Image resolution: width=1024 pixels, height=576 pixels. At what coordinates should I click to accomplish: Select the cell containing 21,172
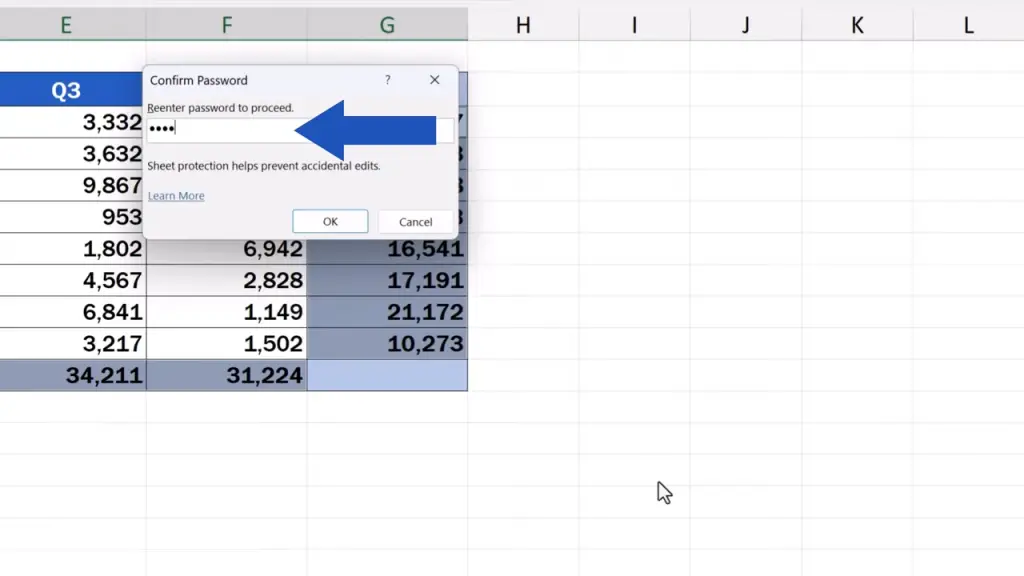(x=387, y=313)
